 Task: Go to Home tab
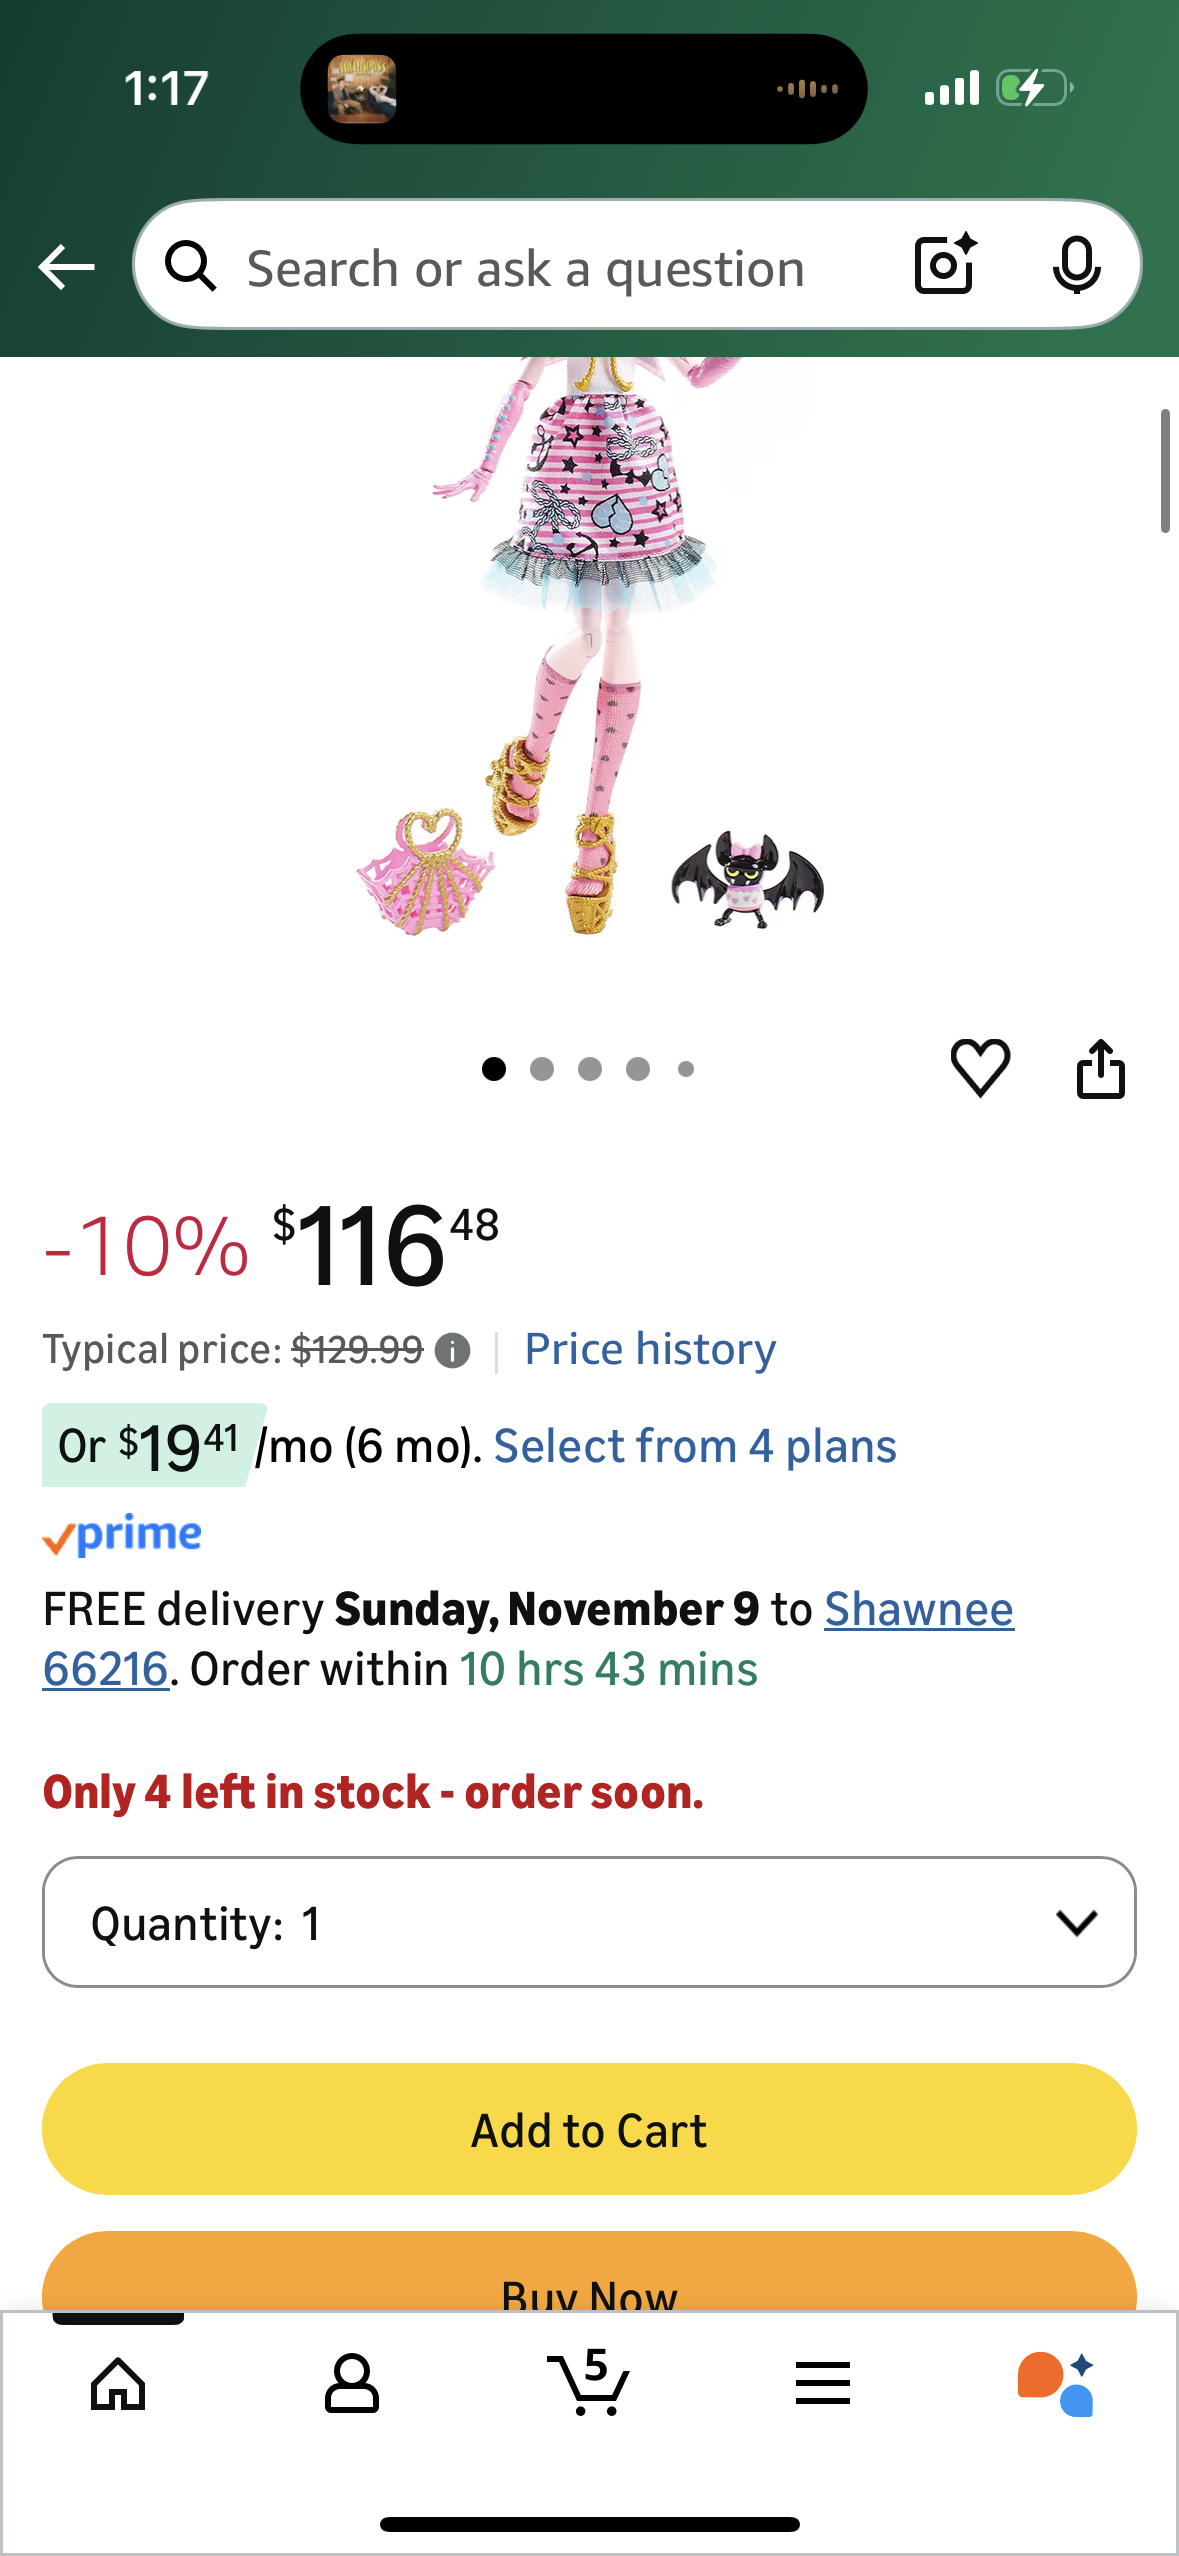click(x=118, y=2384)
